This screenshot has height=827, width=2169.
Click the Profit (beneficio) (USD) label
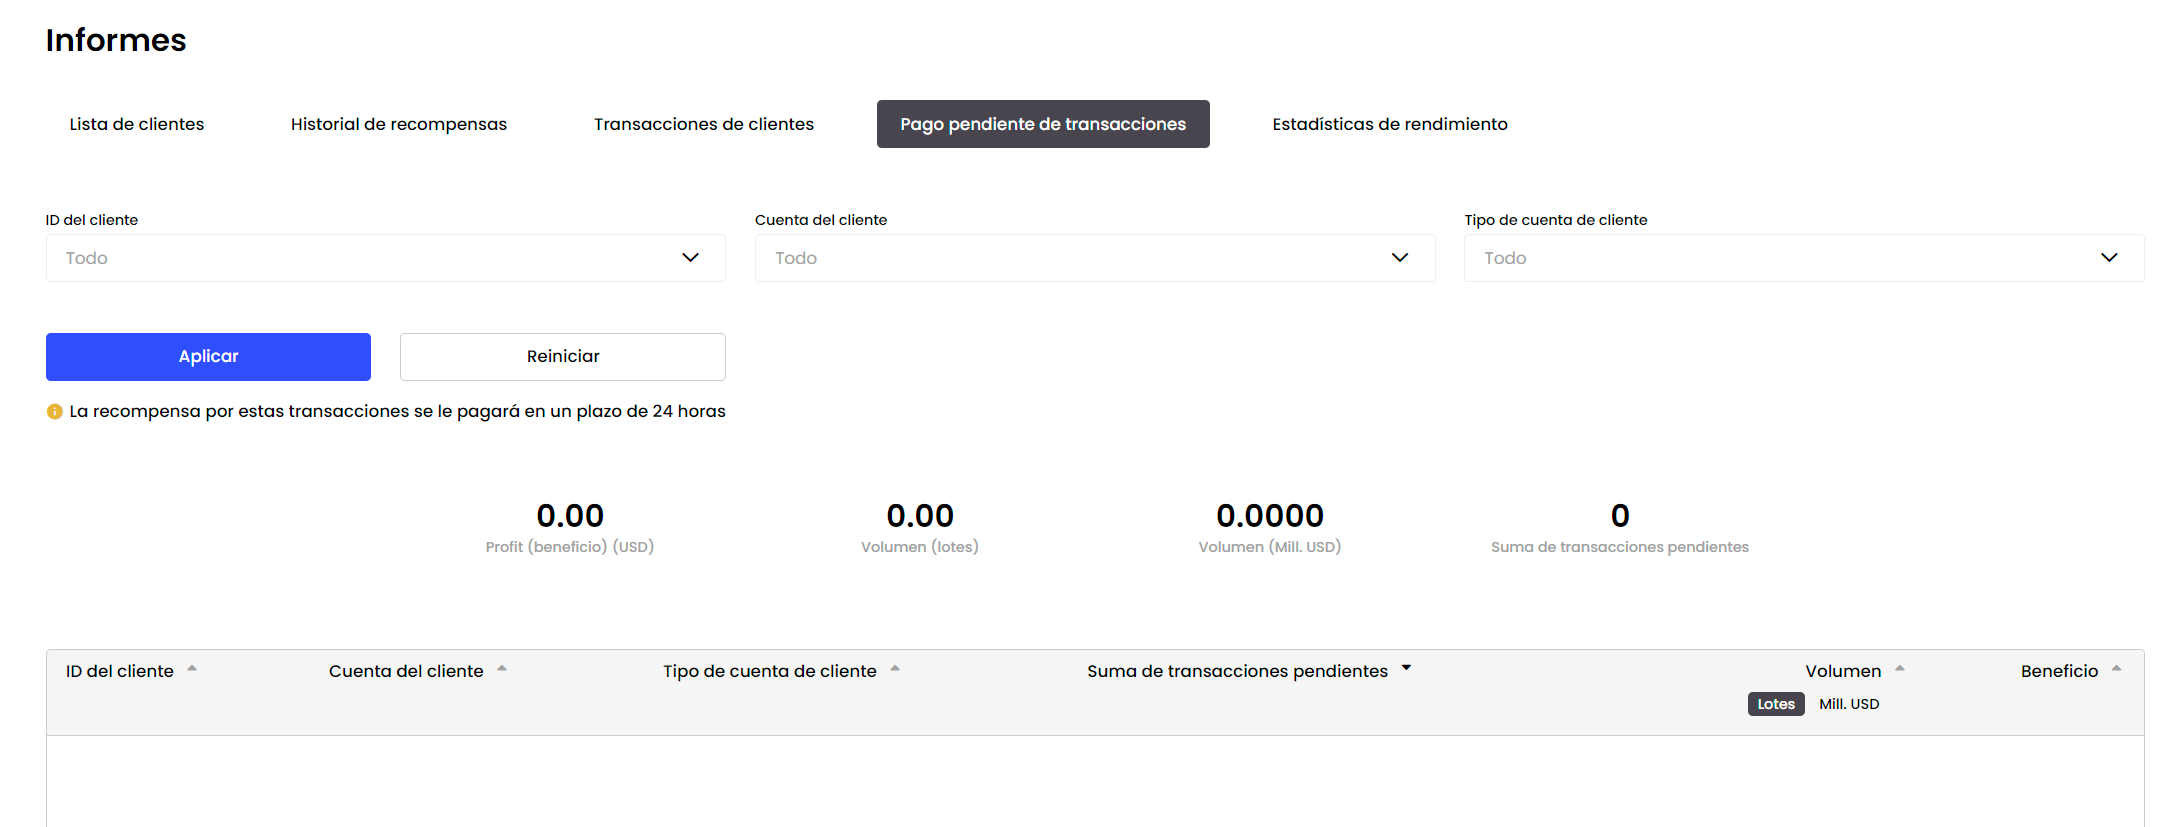[x=570, y=547]
